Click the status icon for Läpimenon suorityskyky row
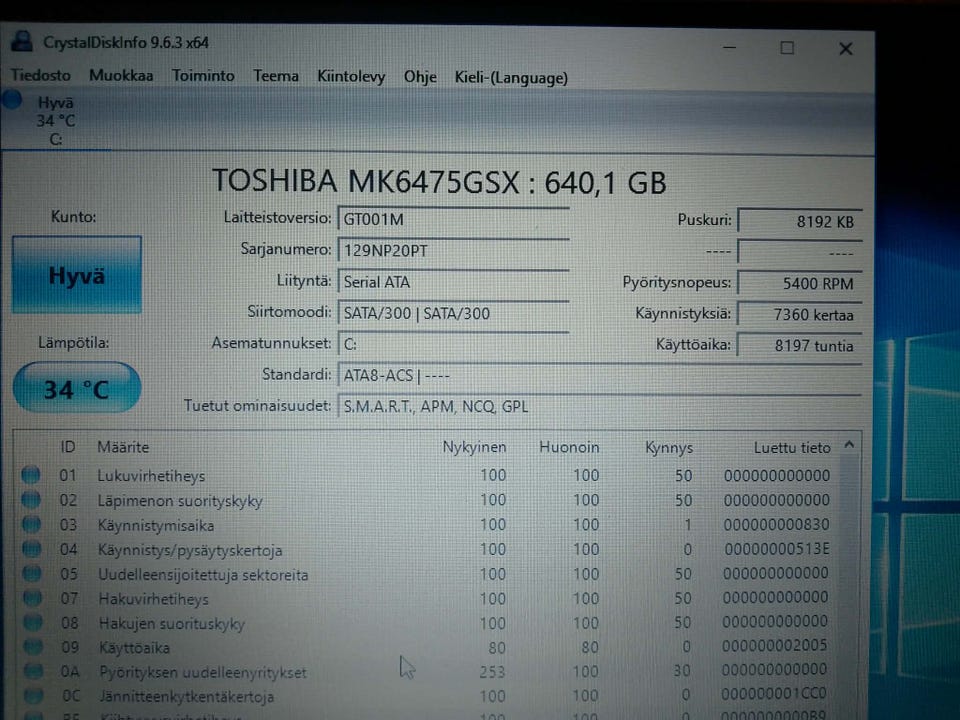The height and width of the screenshot is (720, 960). [x=31, y=500]
